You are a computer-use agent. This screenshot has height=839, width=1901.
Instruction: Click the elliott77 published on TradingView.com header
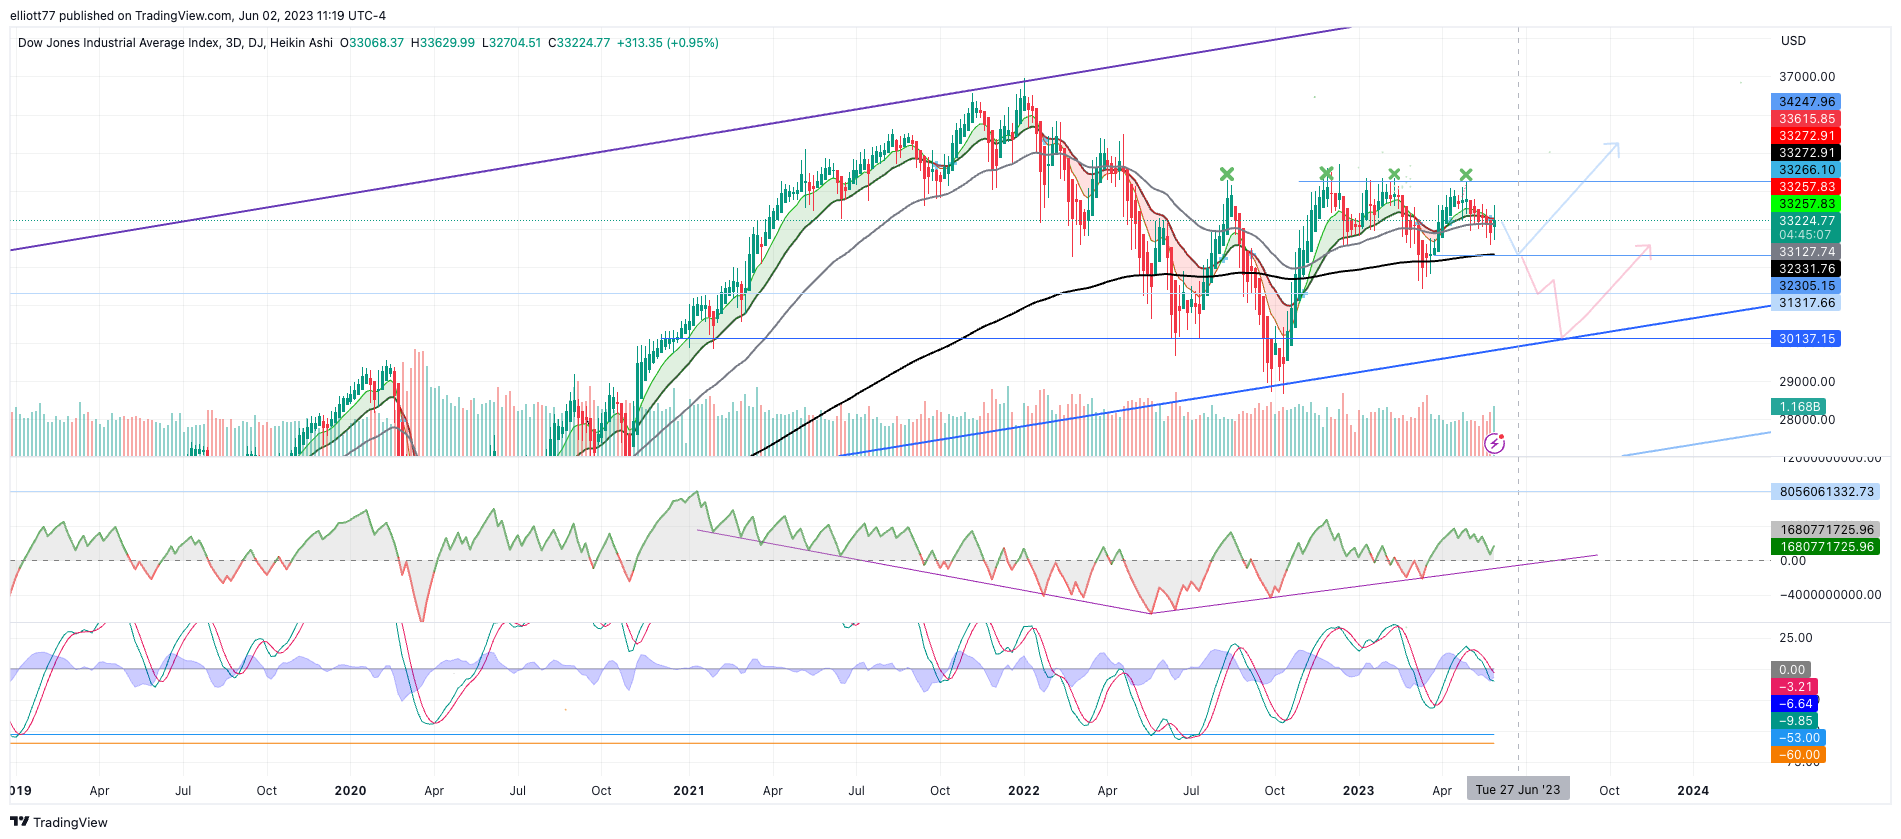pyautogui.click(x=198, y=15)
